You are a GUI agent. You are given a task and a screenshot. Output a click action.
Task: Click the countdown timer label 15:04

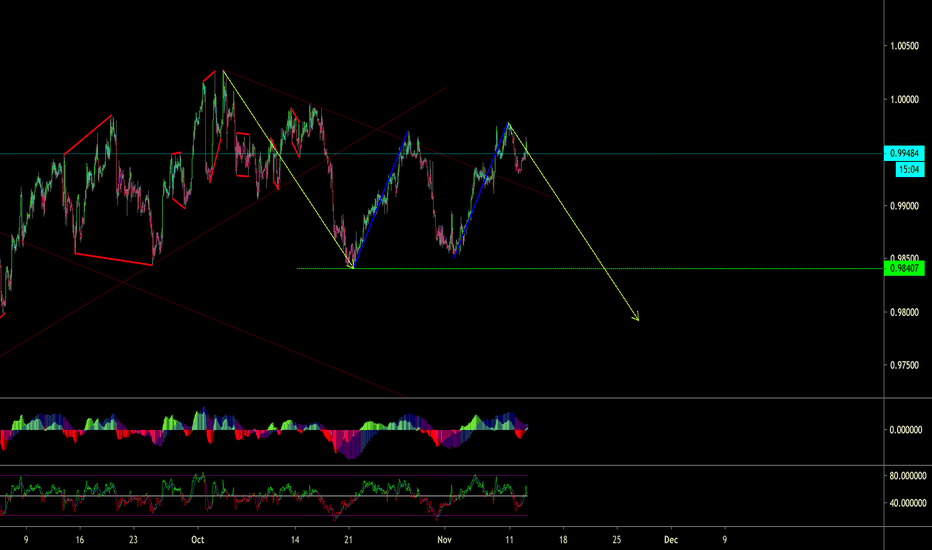[x=909, y=169]
